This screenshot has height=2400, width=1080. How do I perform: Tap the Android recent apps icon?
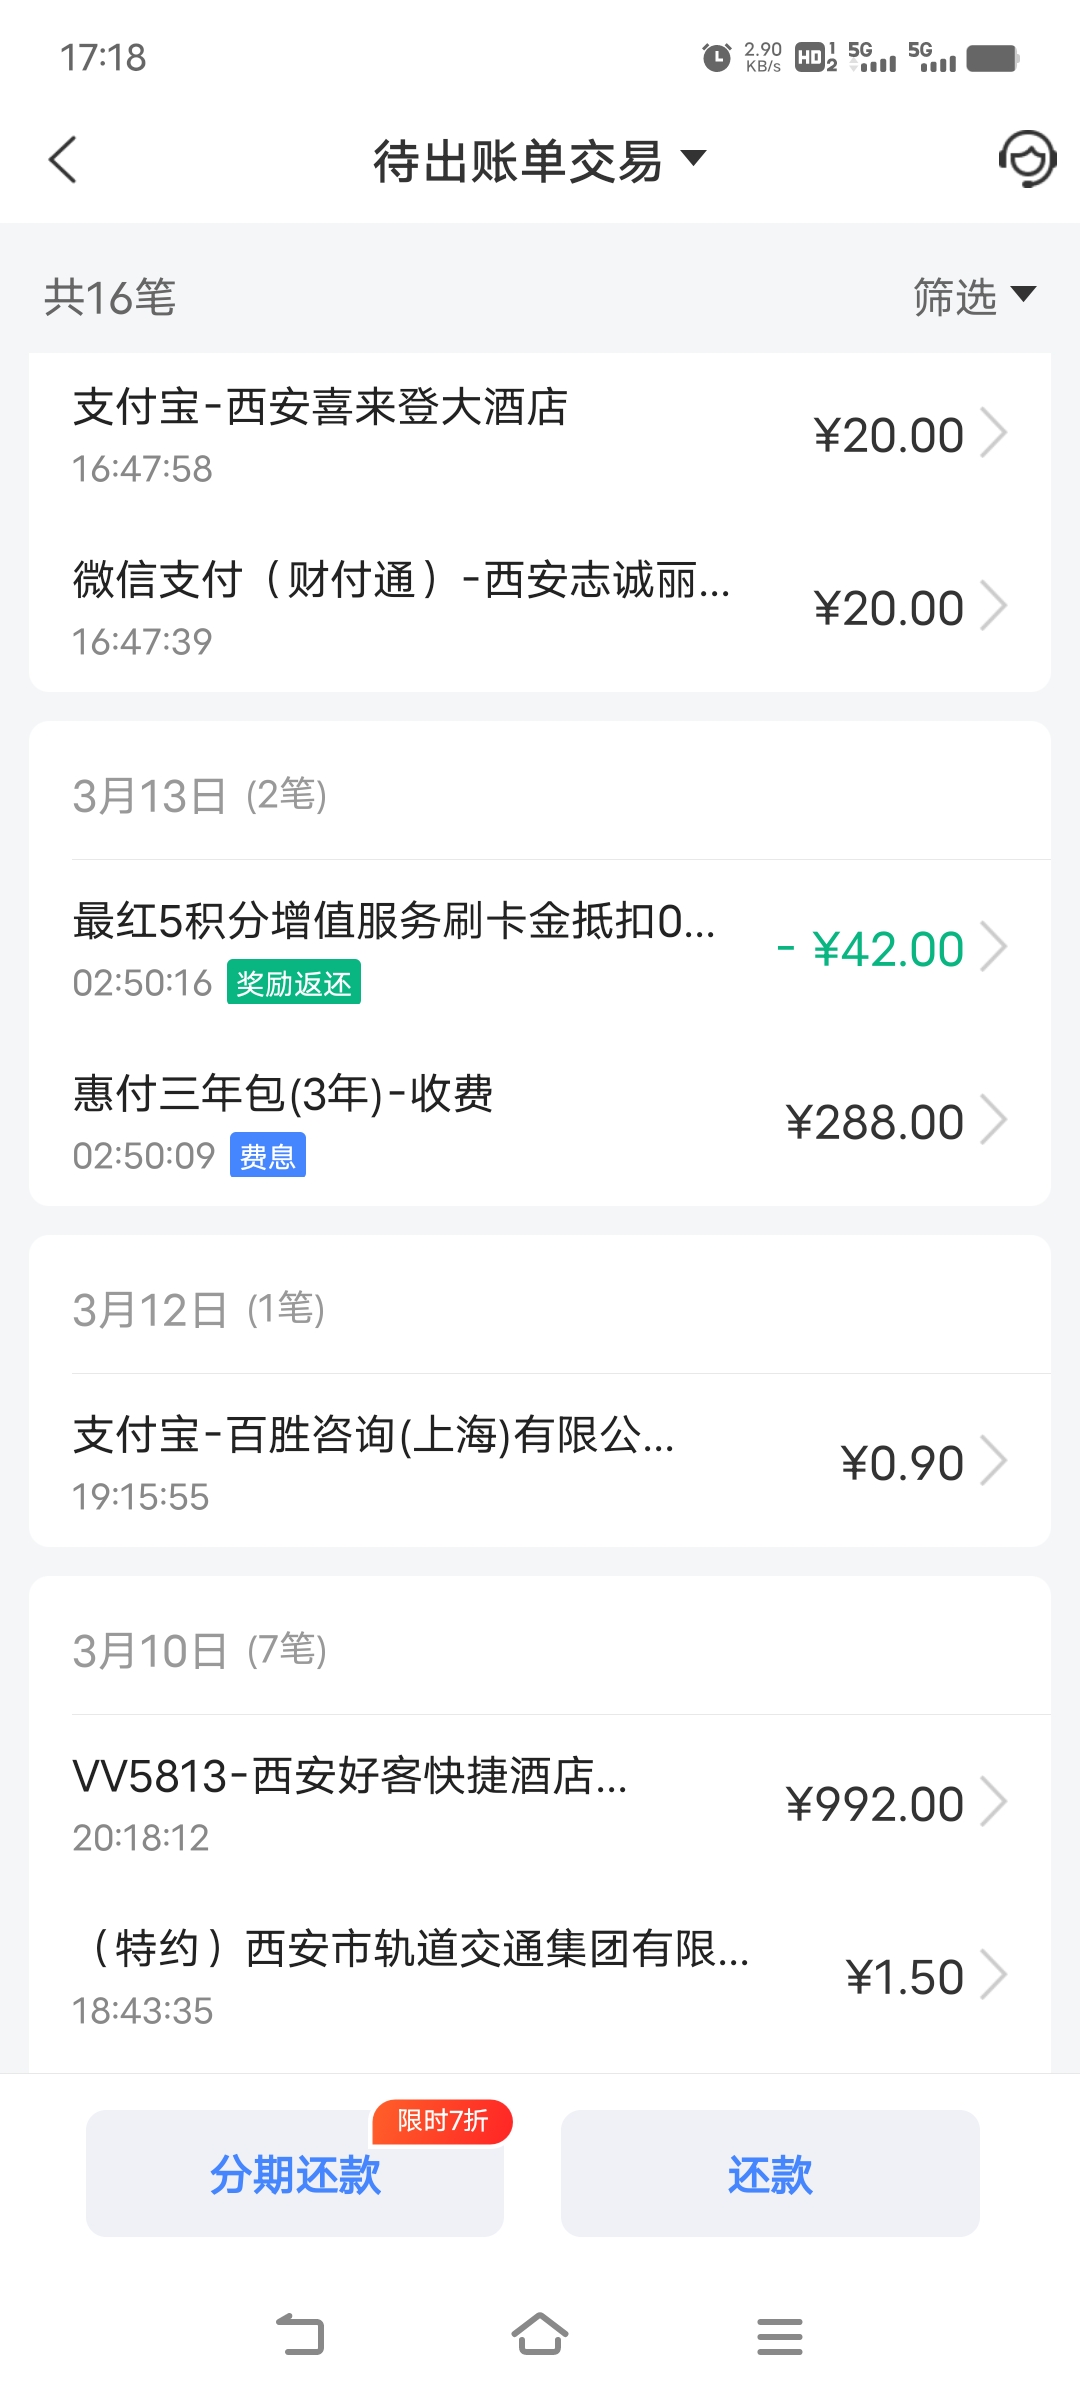click(780, 2336)
